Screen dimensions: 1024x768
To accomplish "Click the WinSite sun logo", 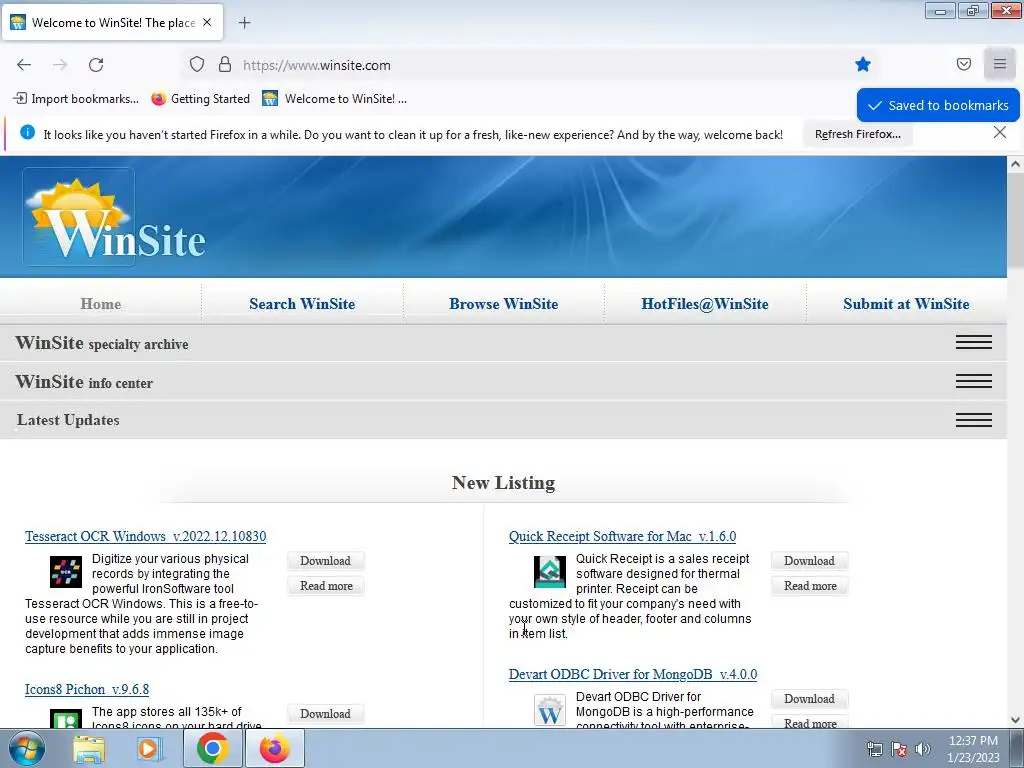I will tap(79, 217).
